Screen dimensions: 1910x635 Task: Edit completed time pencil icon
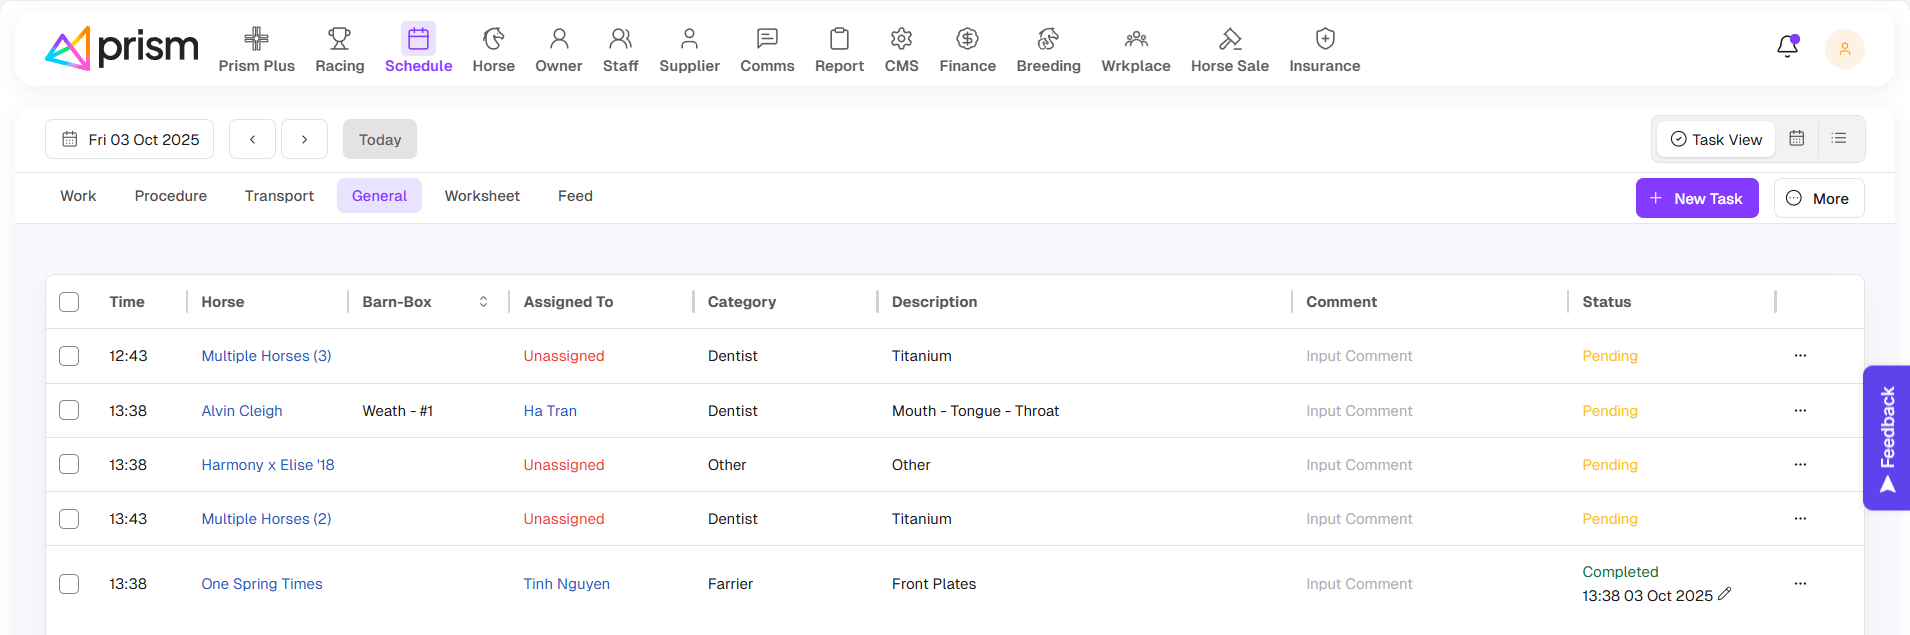point(1724,594)
